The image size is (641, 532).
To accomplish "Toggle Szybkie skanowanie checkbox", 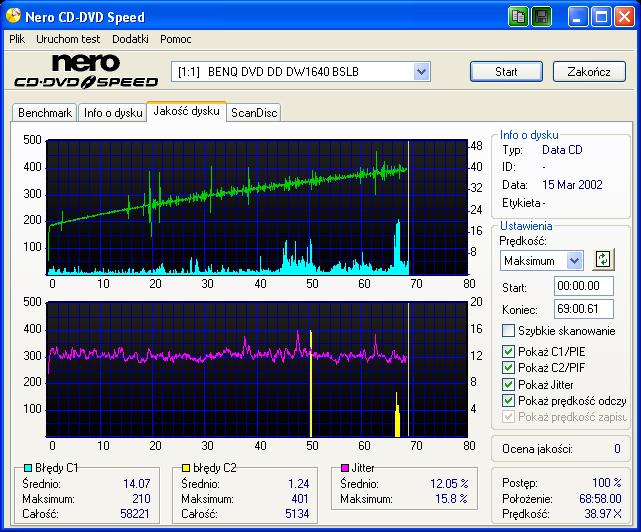I will click(x=508, y=330).
